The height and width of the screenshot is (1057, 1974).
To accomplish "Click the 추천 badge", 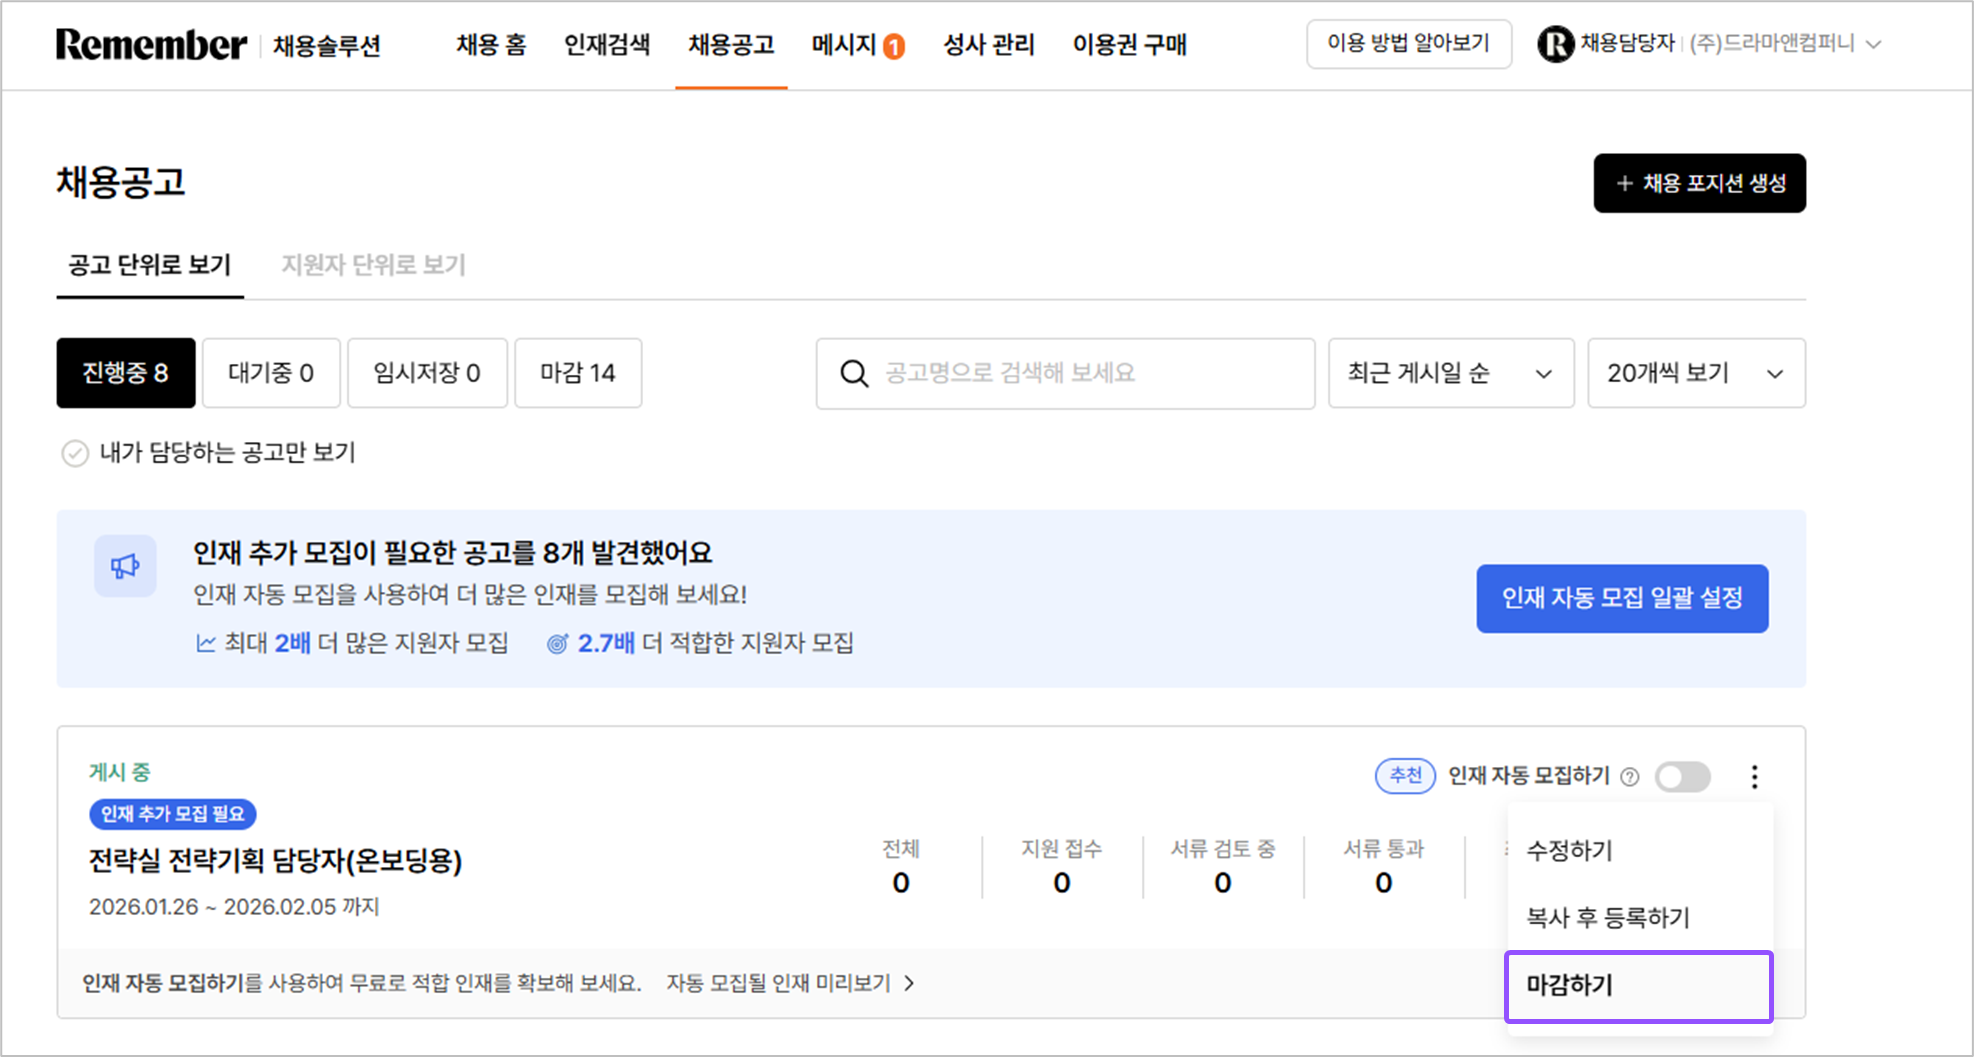I will (1405, 776).
